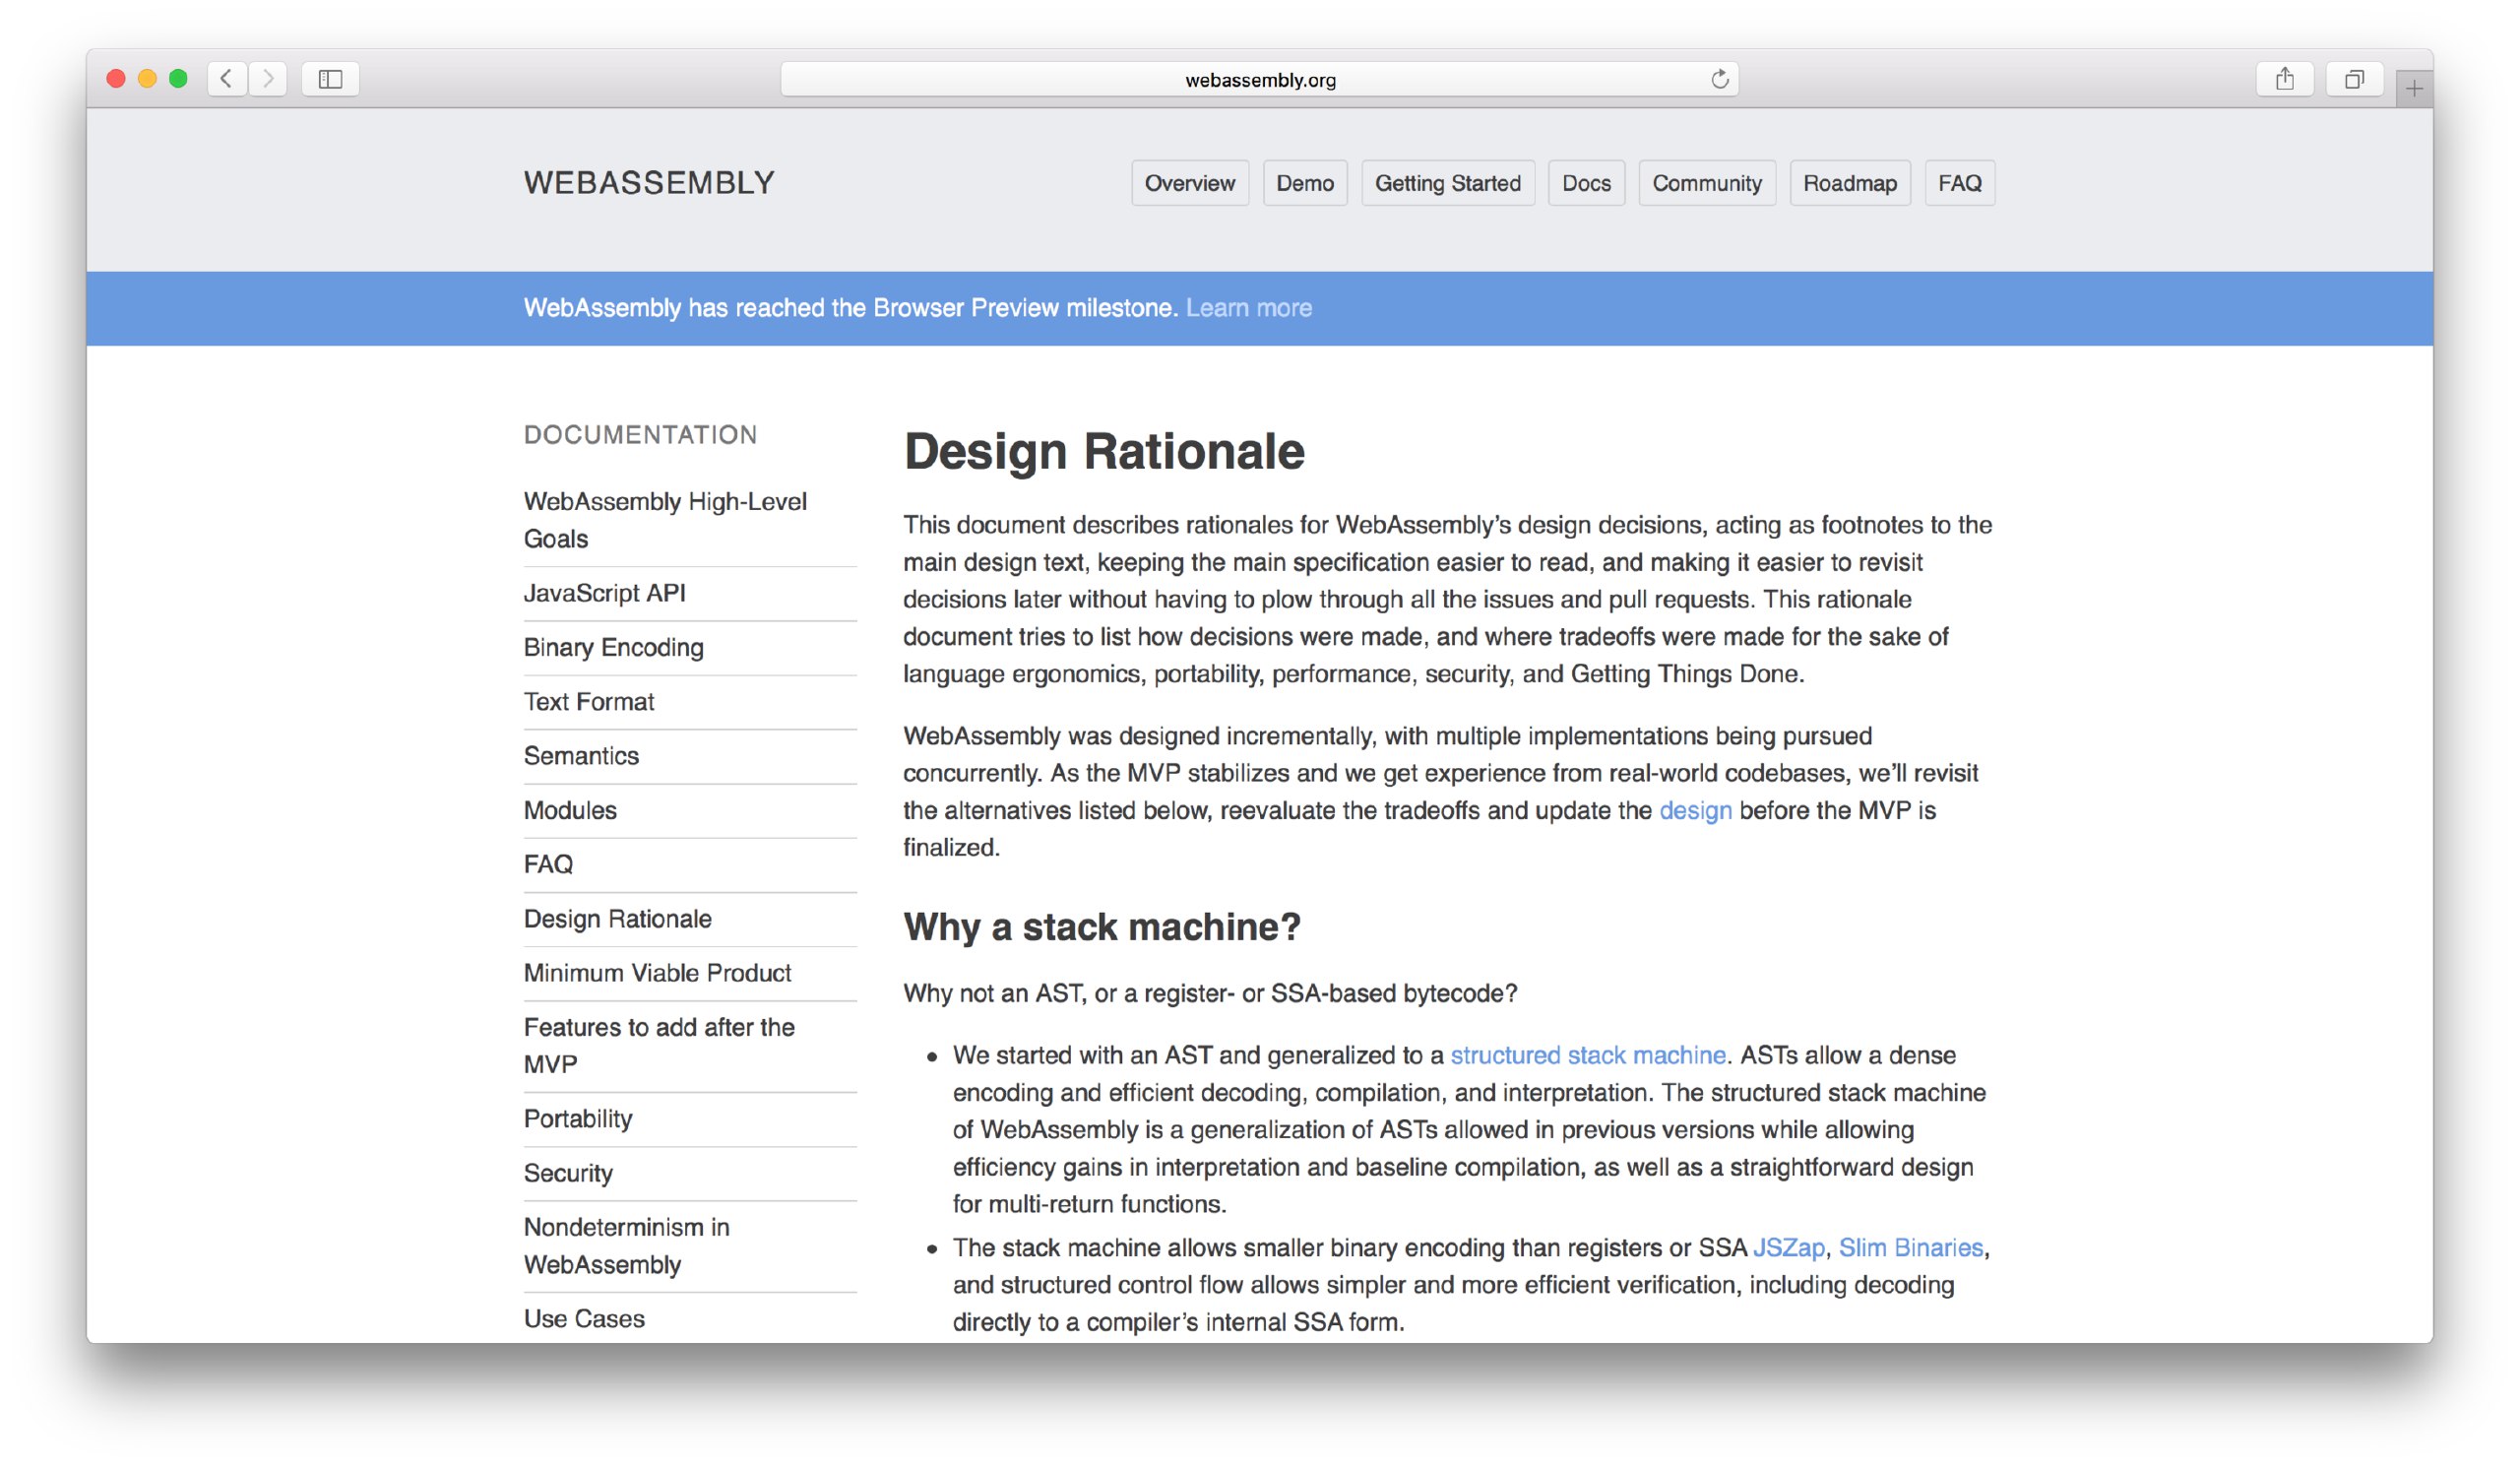Show all tabs overview icon
Image resolution: width=2520 pixels, height=1467 pixels.
tap(2355, 79)
